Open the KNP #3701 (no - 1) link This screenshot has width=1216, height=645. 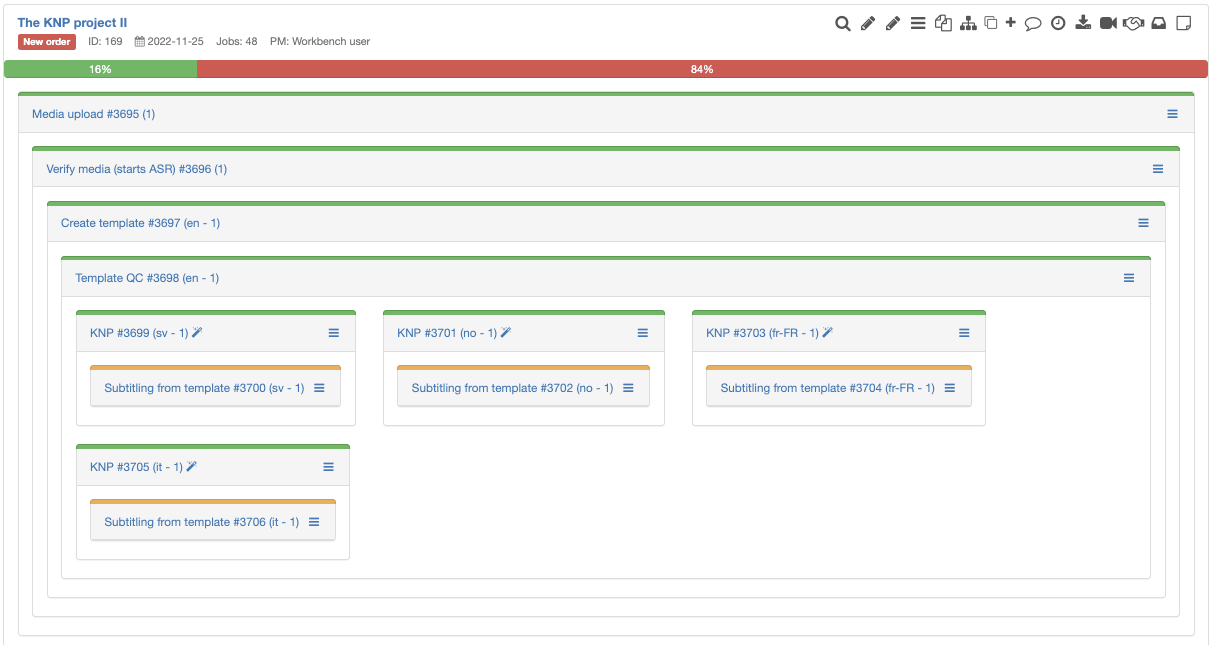click(x=447, y=333)
